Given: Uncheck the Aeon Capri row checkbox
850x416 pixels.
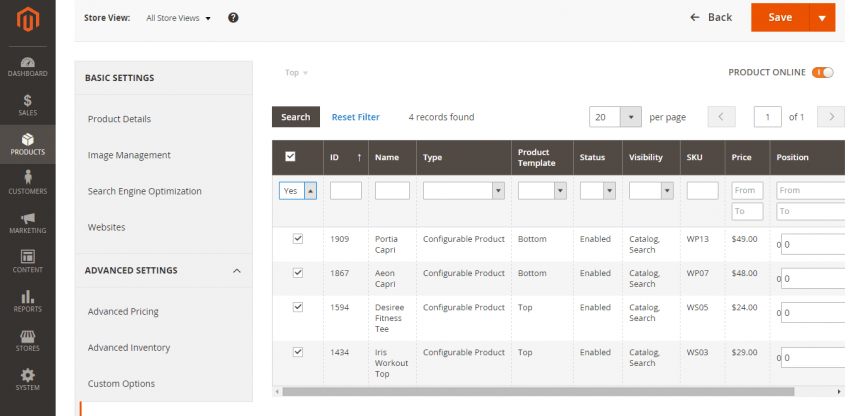Looking at the screenshot, I should tap(298, 273).
